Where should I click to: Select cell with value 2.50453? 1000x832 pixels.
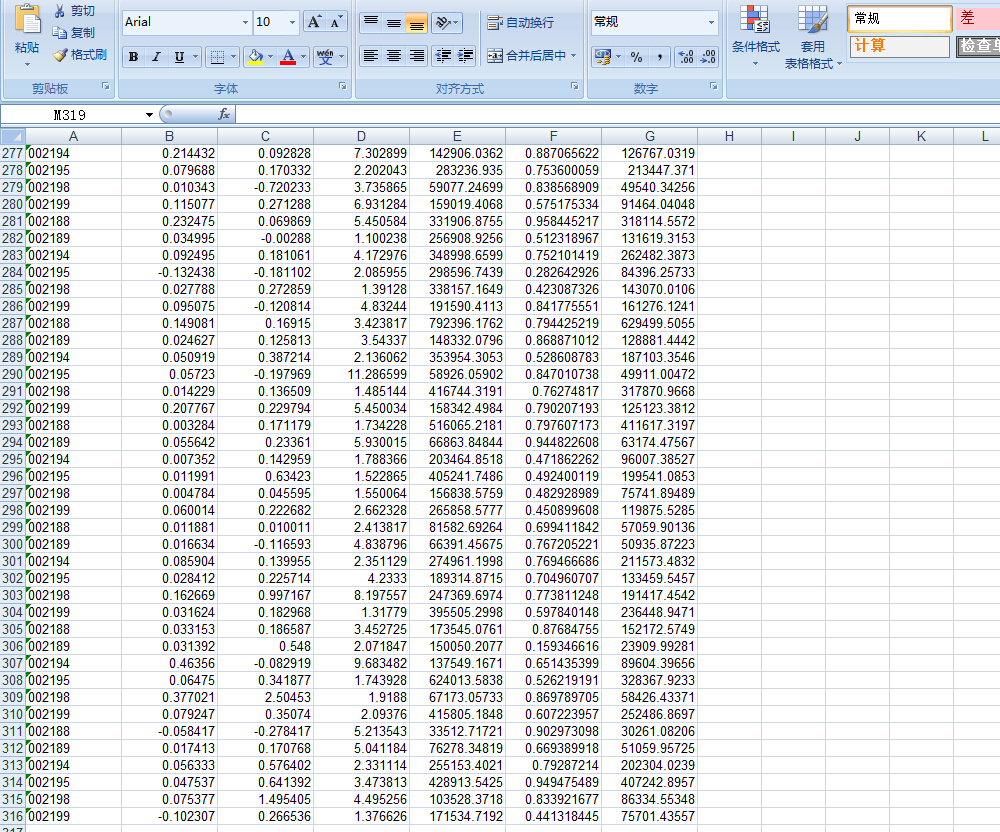[265, 697]
